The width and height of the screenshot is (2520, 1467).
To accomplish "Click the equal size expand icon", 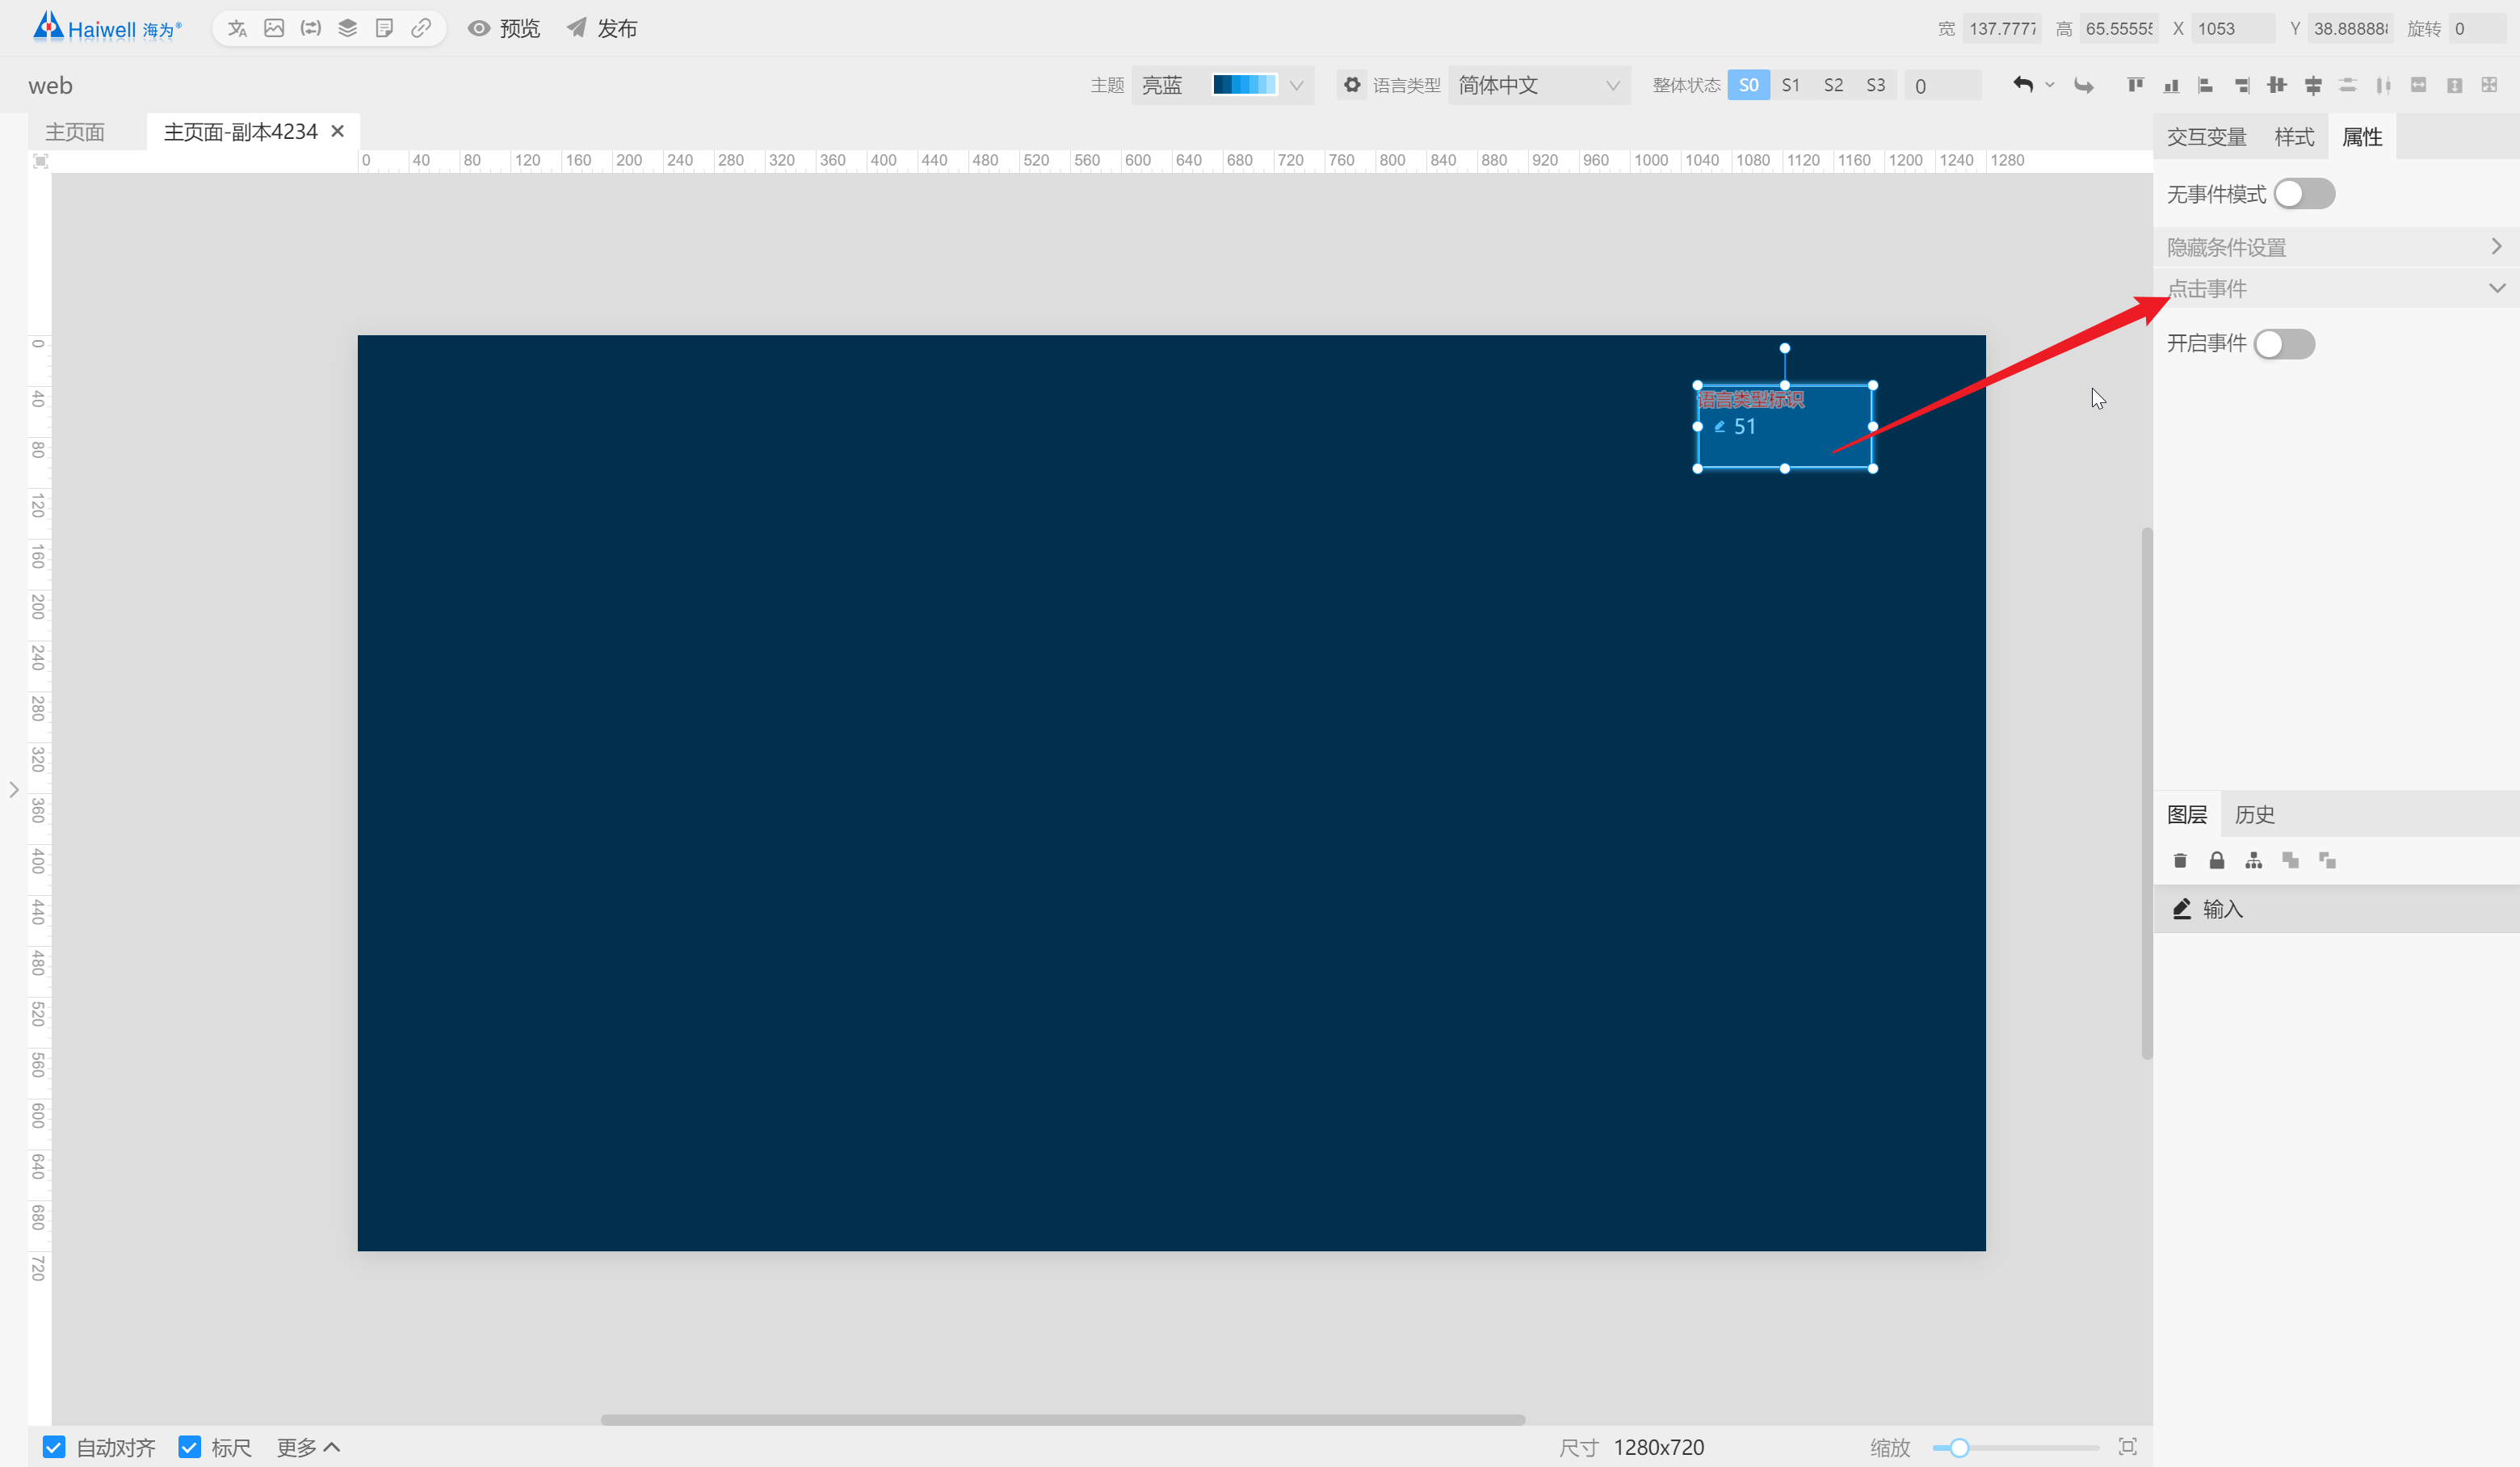I will tap(2490, 85).
